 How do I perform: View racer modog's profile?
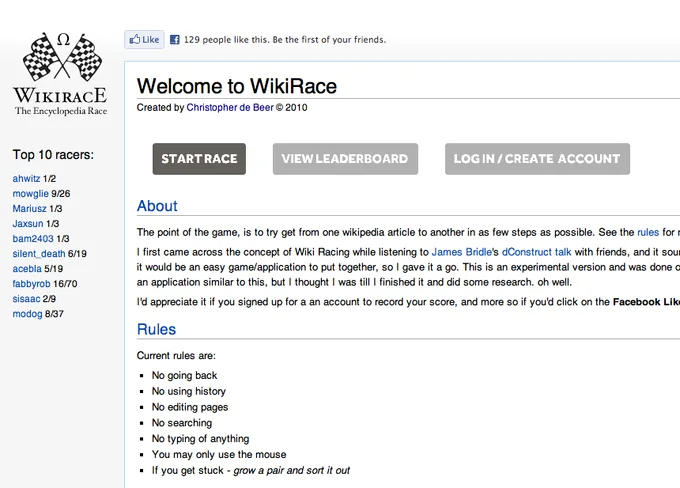(x=27, y=314)
